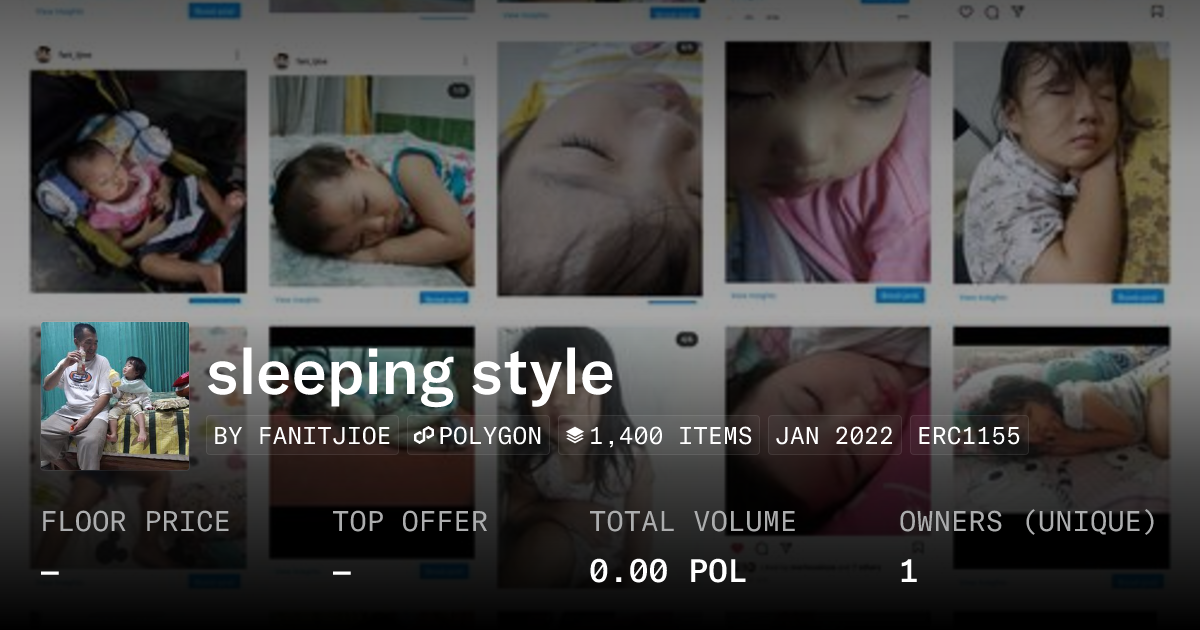Click the 1,400 ITEMS badge
1200x630 pixels.
[660, 435]
